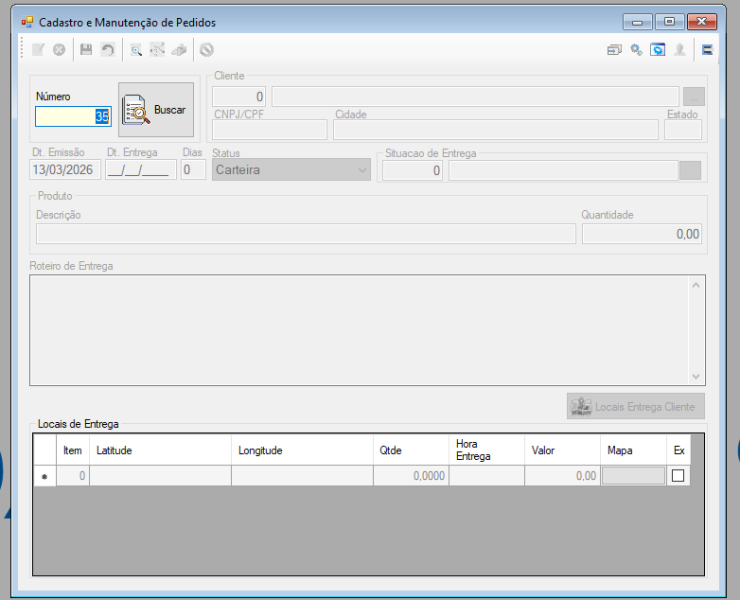Click the Situacao de Entrega lookup button
This screenshot has width=740, height=600.
pos(690,170)
